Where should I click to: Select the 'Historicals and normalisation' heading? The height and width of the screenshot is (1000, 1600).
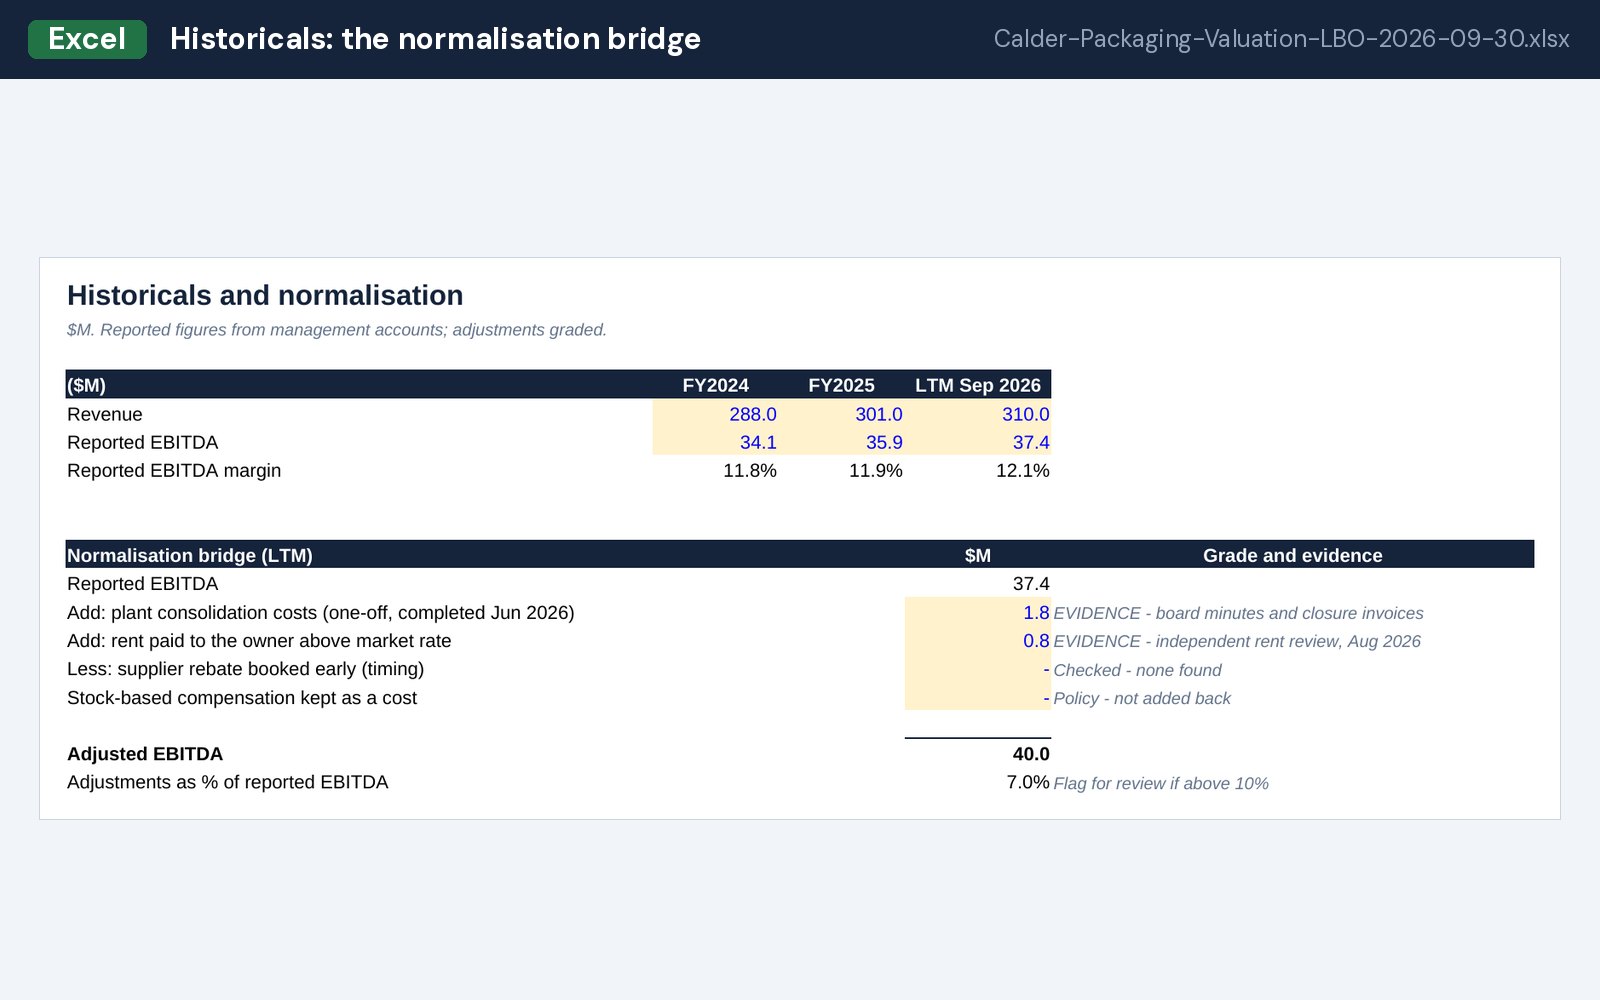point(265,295)
